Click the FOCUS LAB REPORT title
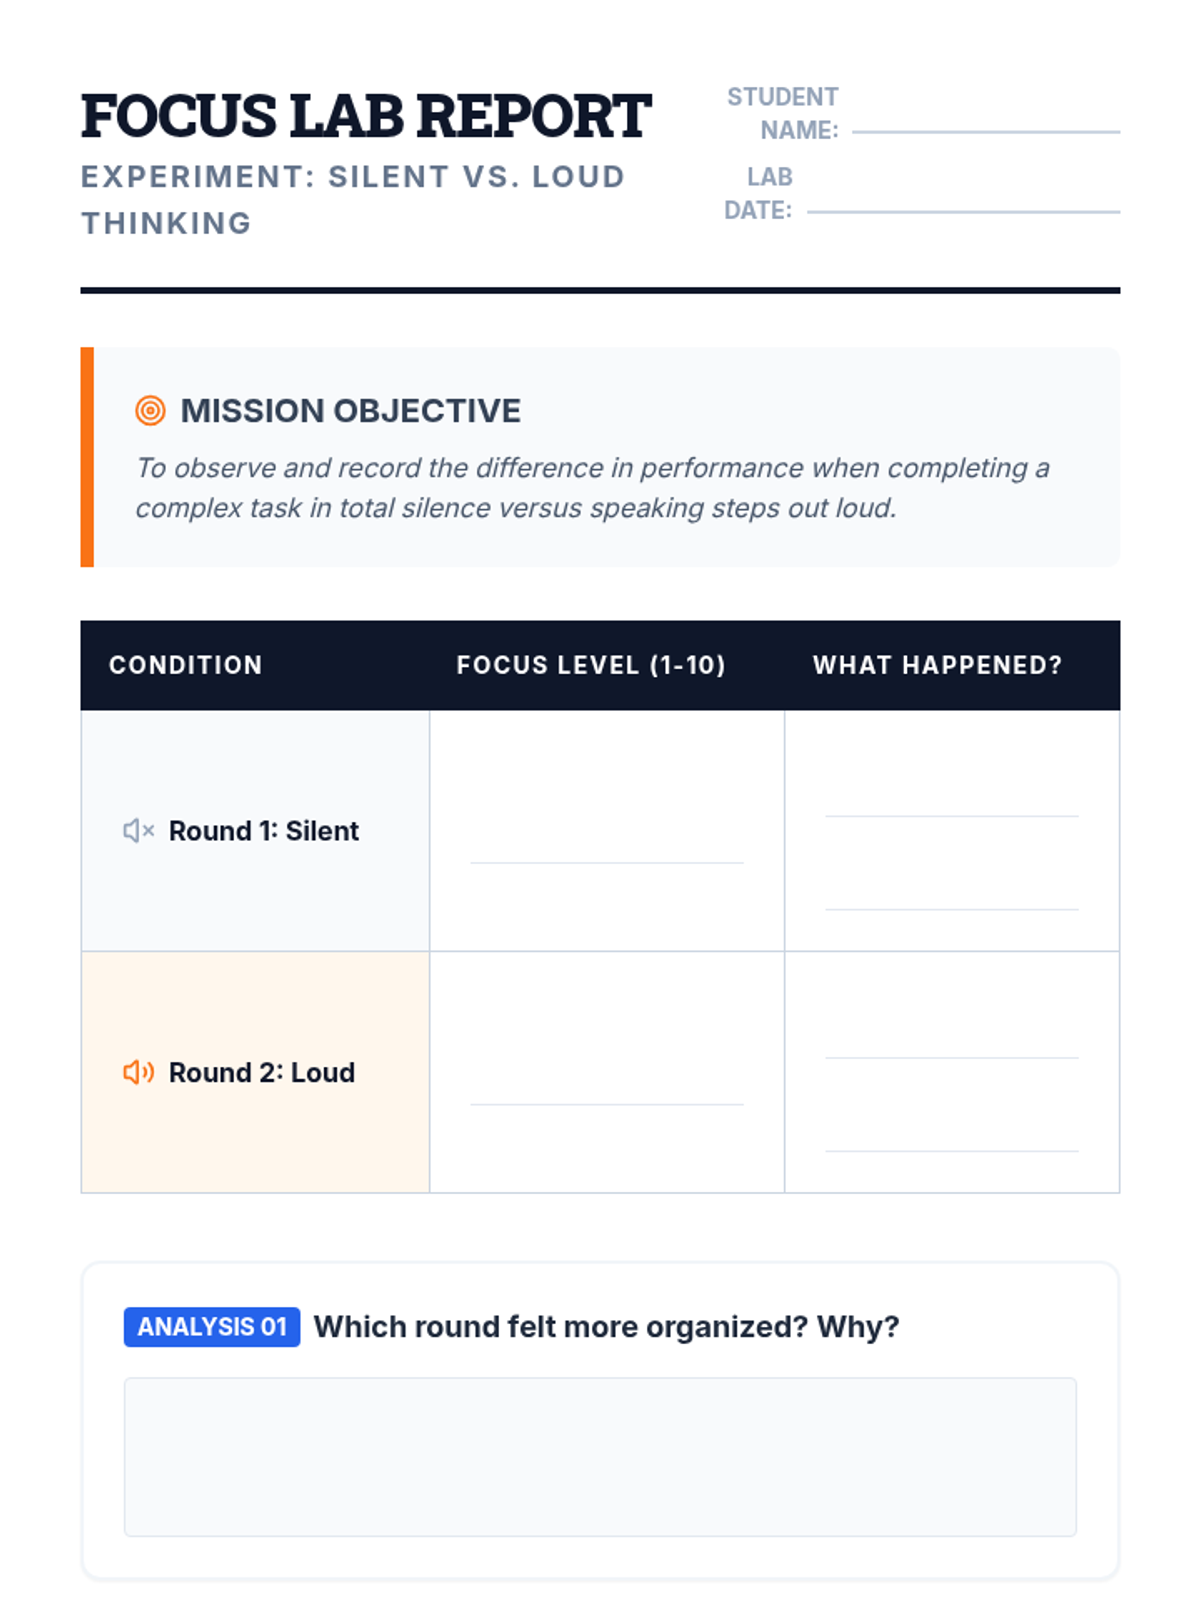The image size is (1200, 1600). pos(366,116)
